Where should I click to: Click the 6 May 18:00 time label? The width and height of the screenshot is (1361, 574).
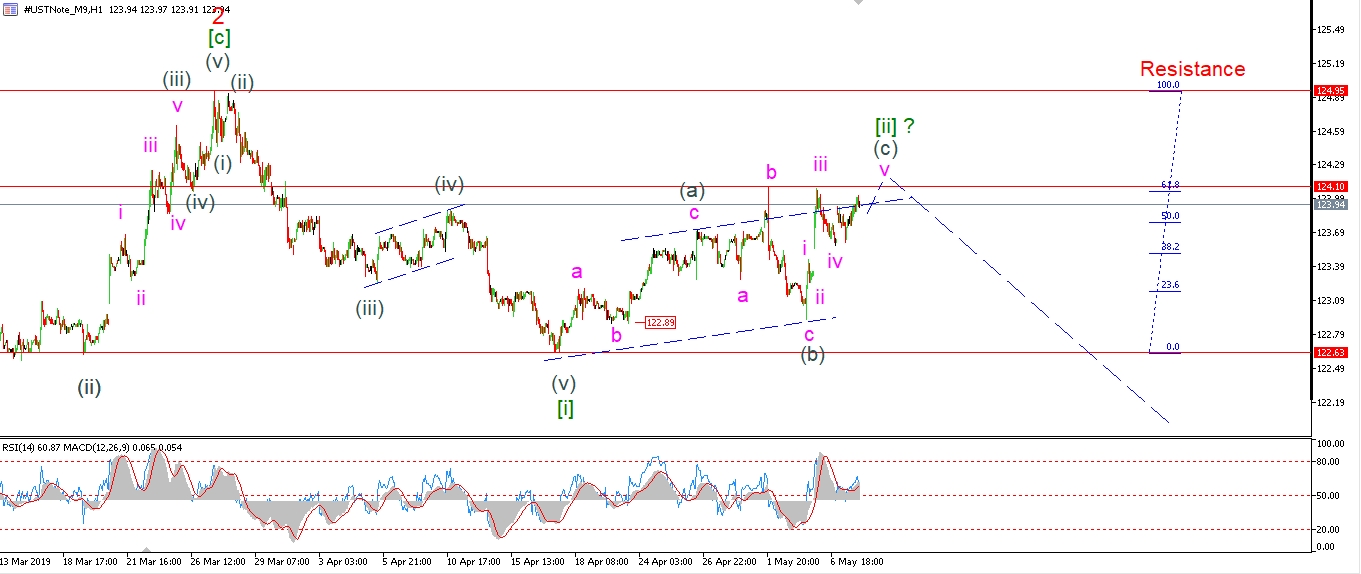point(855,562)
